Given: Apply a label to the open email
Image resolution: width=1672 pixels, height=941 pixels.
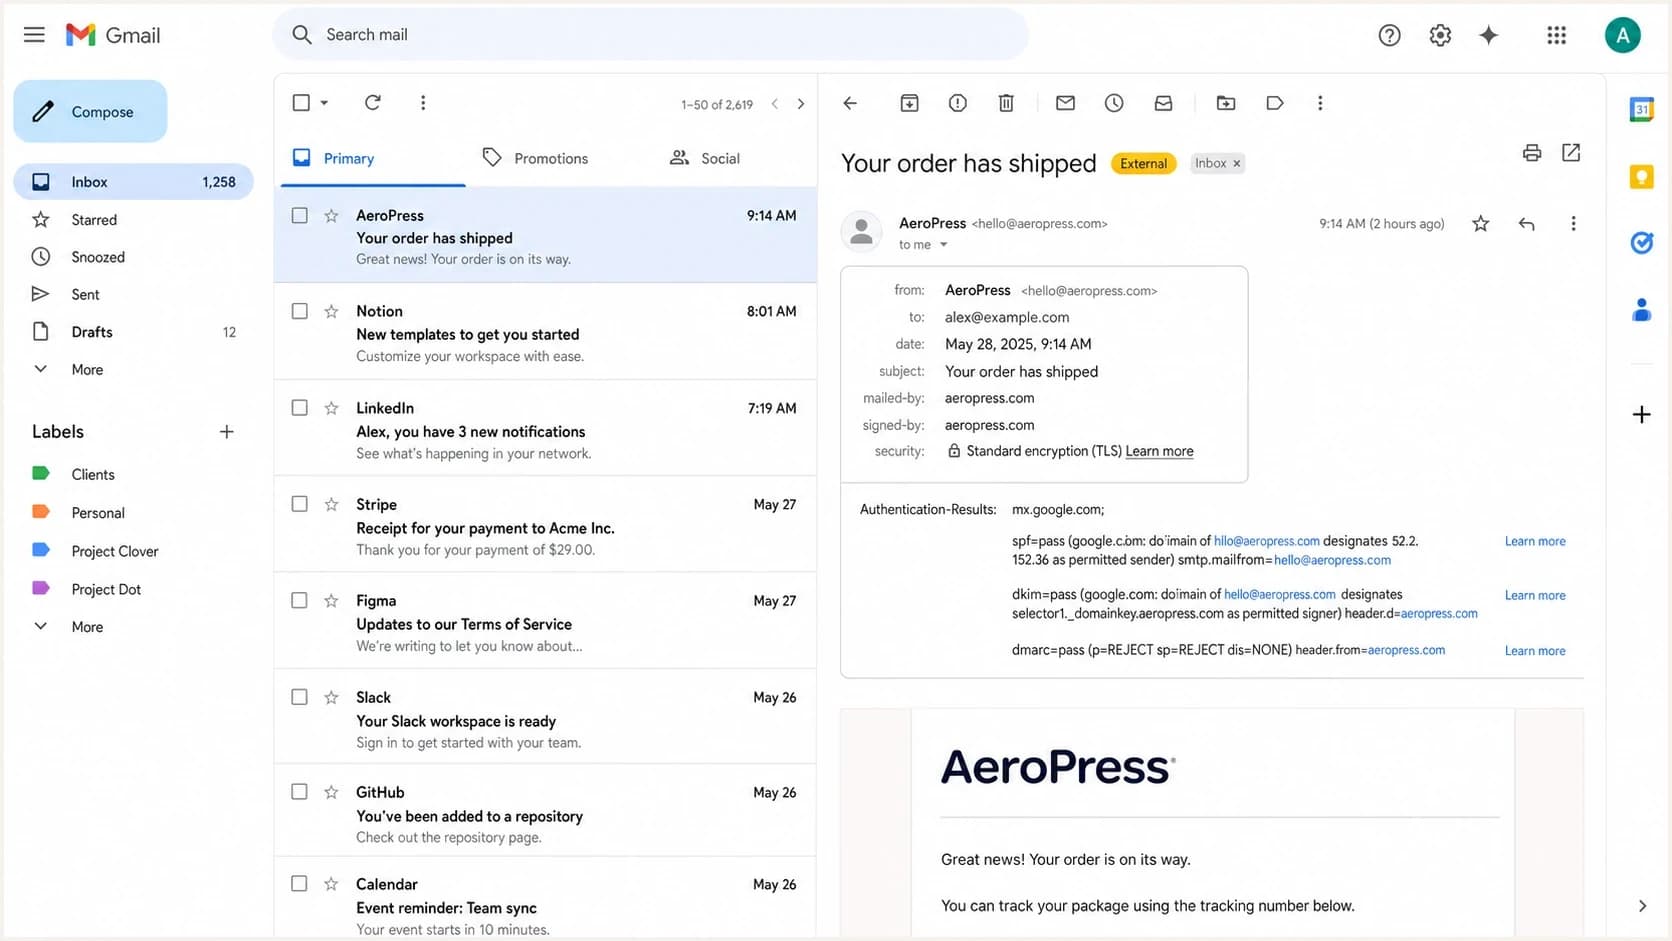Looking at the screenshot, I should [x=1275, y=103].
